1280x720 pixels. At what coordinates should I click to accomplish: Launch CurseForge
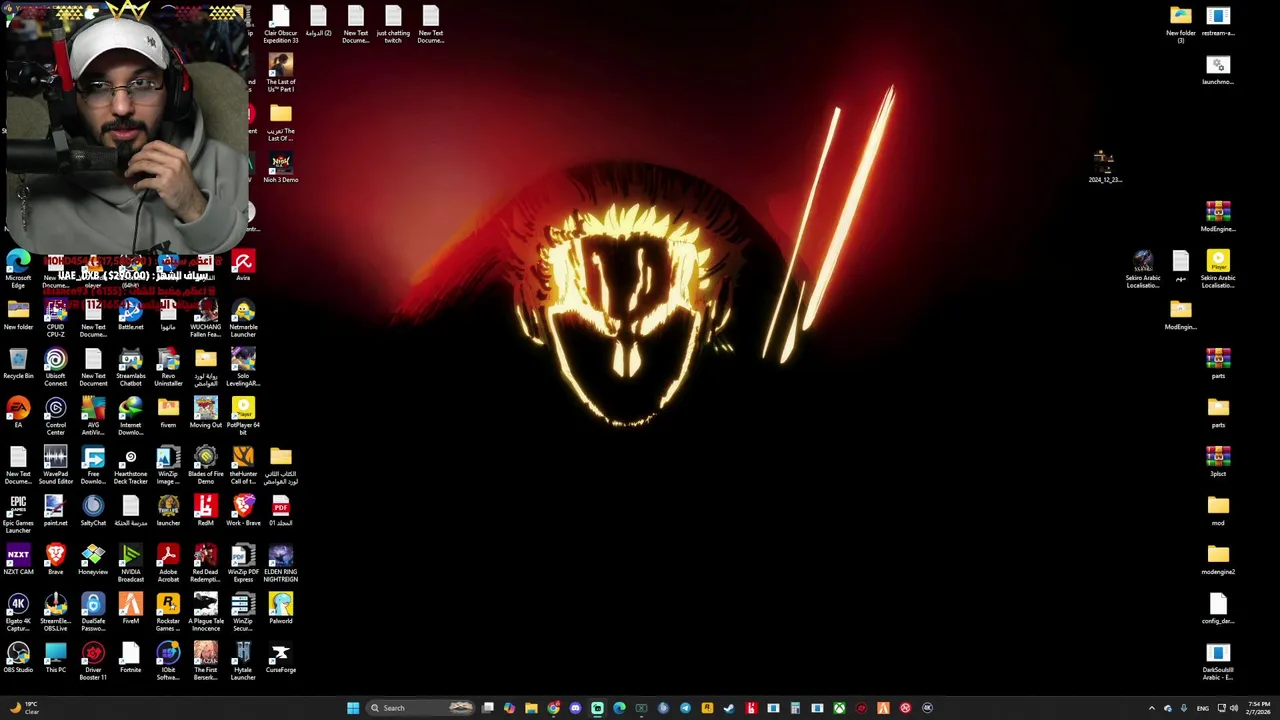click(281, 659)
